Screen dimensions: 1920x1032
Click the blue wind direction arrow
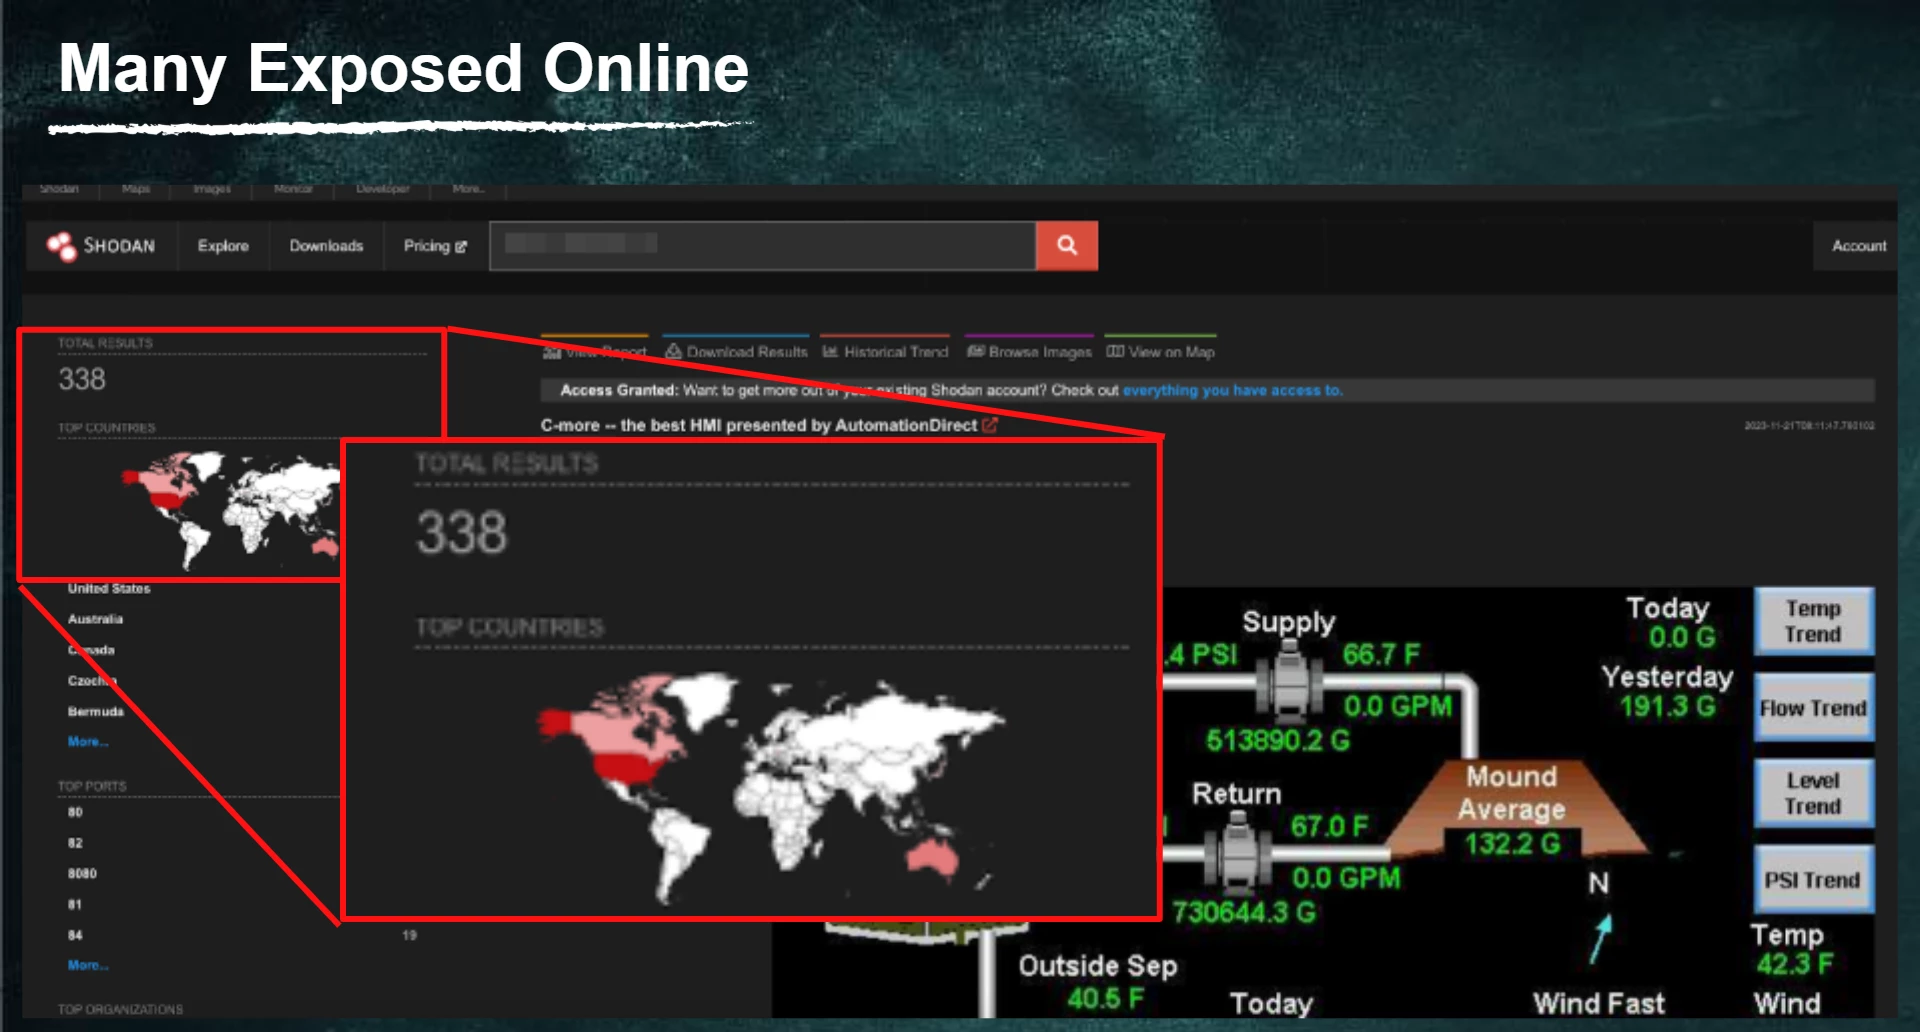(1601, 938)
